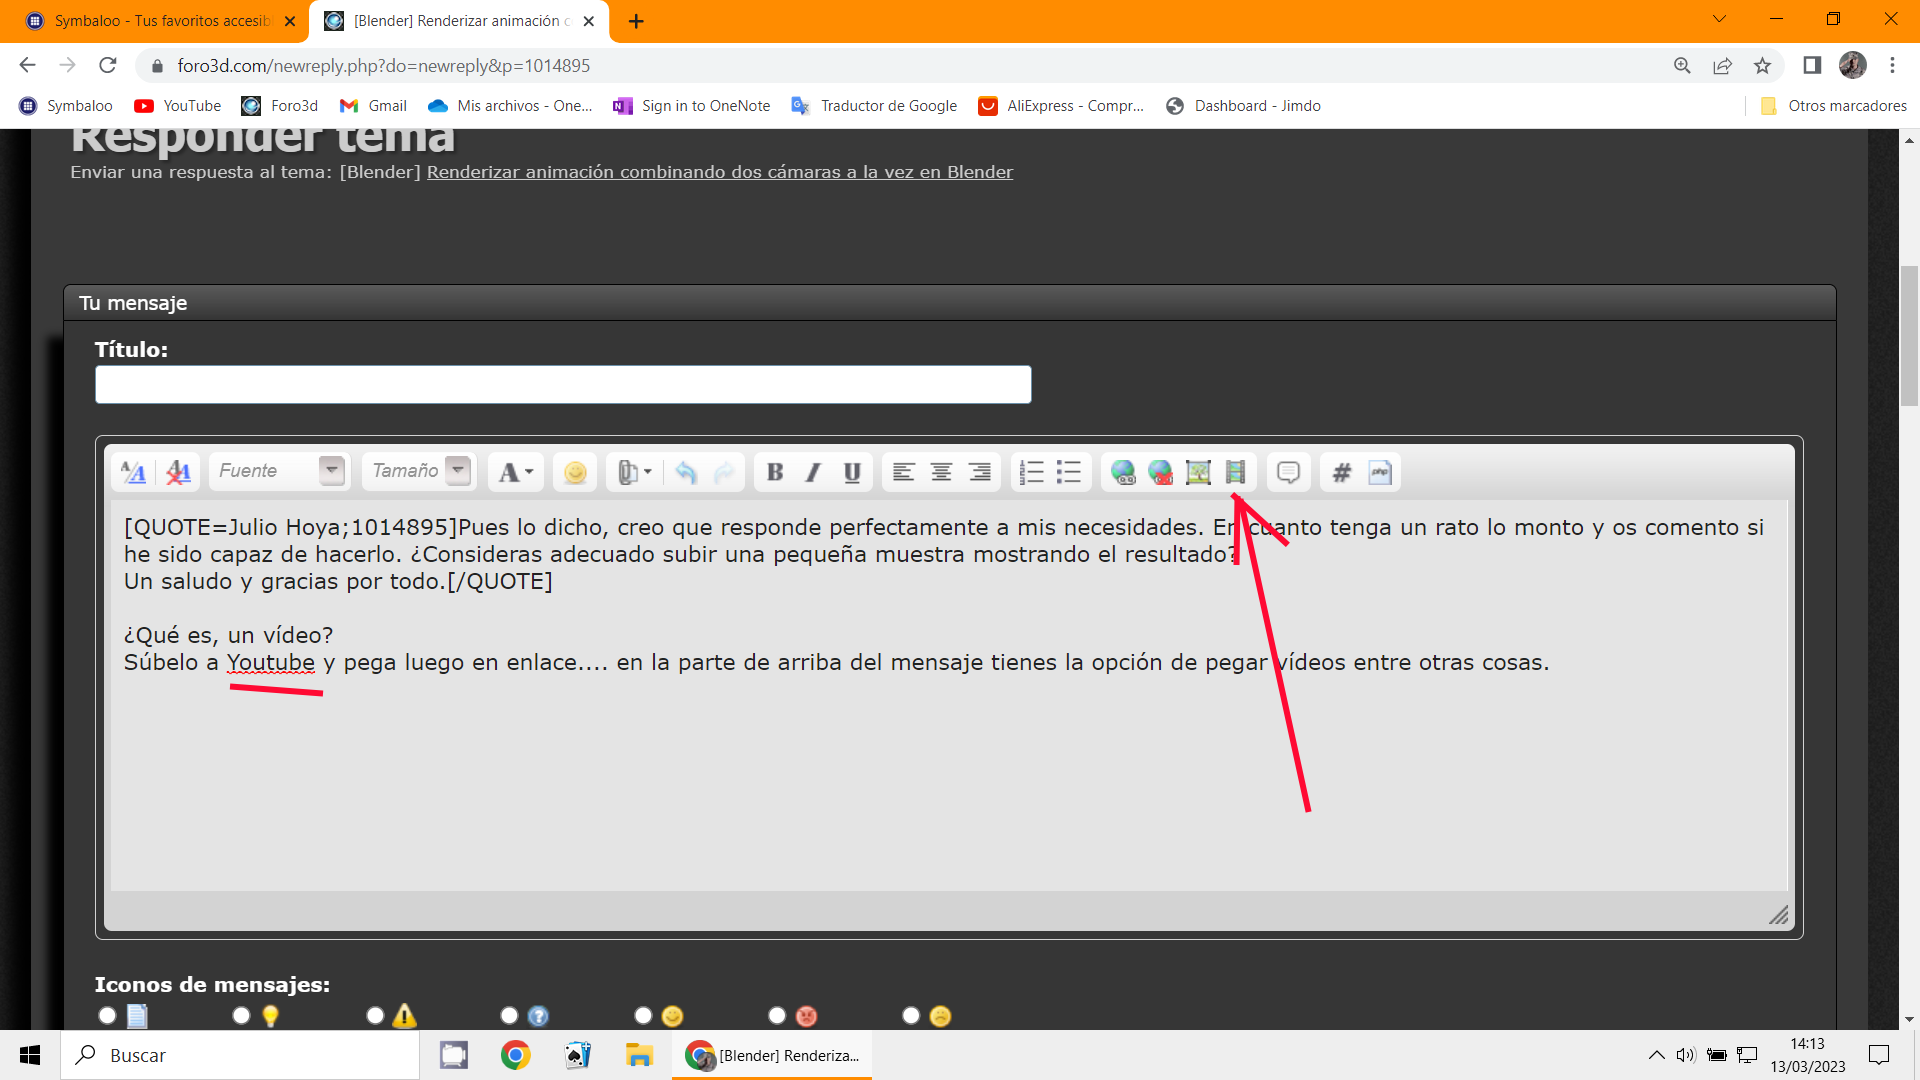Image resolution: width=1920 pixels, height=1080 pixels.
Task: Select the question mark message icon radio
Action: tap(509, 1015)
